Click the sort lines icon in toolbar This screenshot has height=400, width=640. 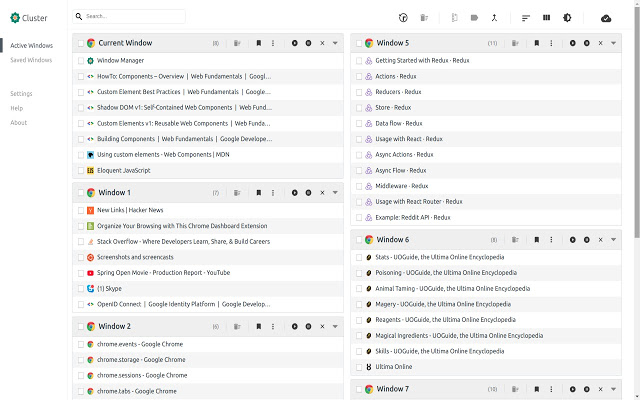526,17
